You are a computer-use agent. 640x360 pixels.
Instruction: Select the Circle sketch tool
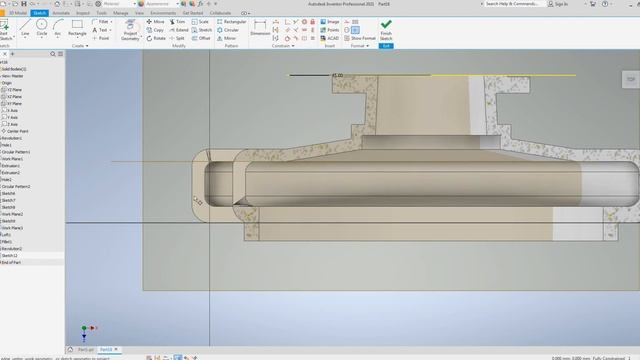pyautogui.click(x=42, y=29)
